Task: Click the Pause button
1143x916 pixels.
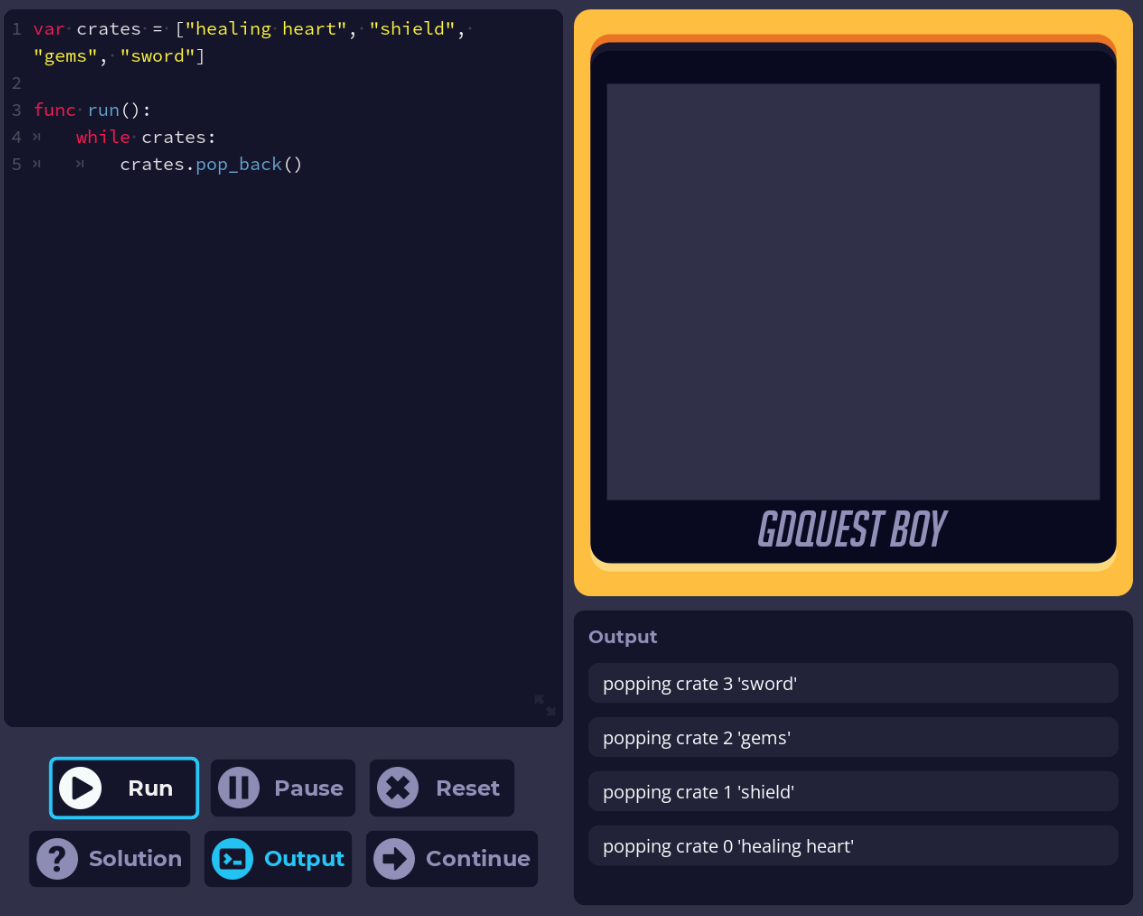Action: point(283,788)
